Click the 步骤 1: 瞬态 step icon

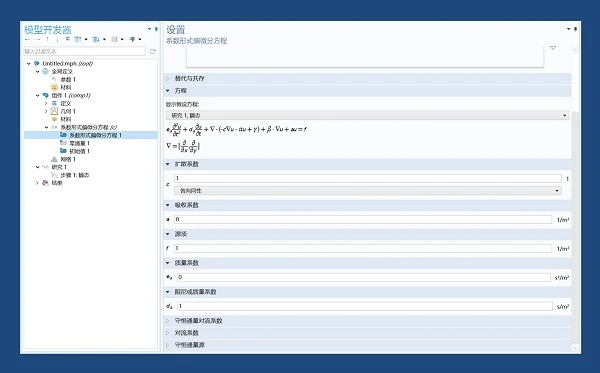[x=54, y=175]
